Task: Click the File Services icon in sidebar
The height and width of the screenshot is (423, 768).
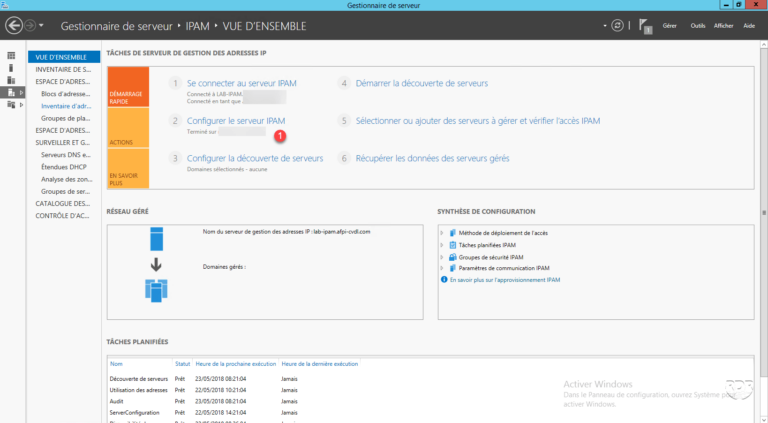Action: (11, 104)
